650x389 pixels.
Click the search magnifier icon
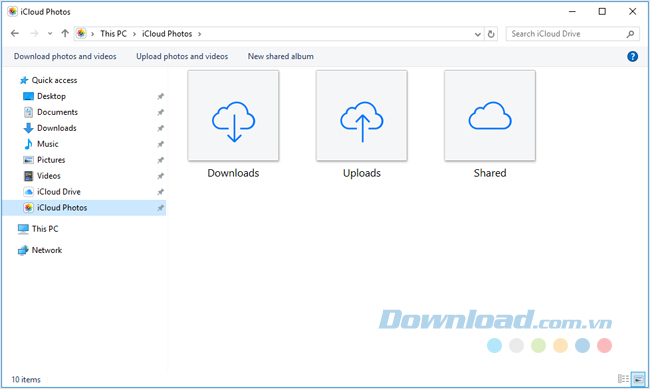tap(630, 34)
